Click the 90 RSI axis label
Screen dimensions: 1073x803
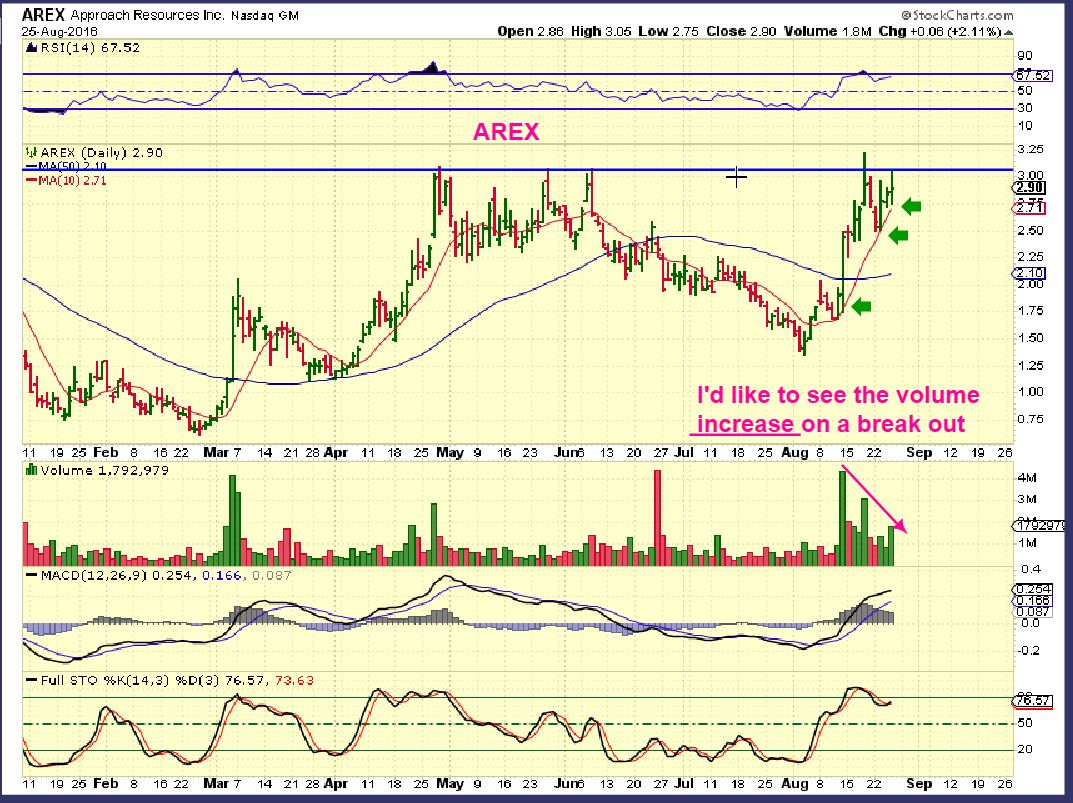coord(1025,56)
